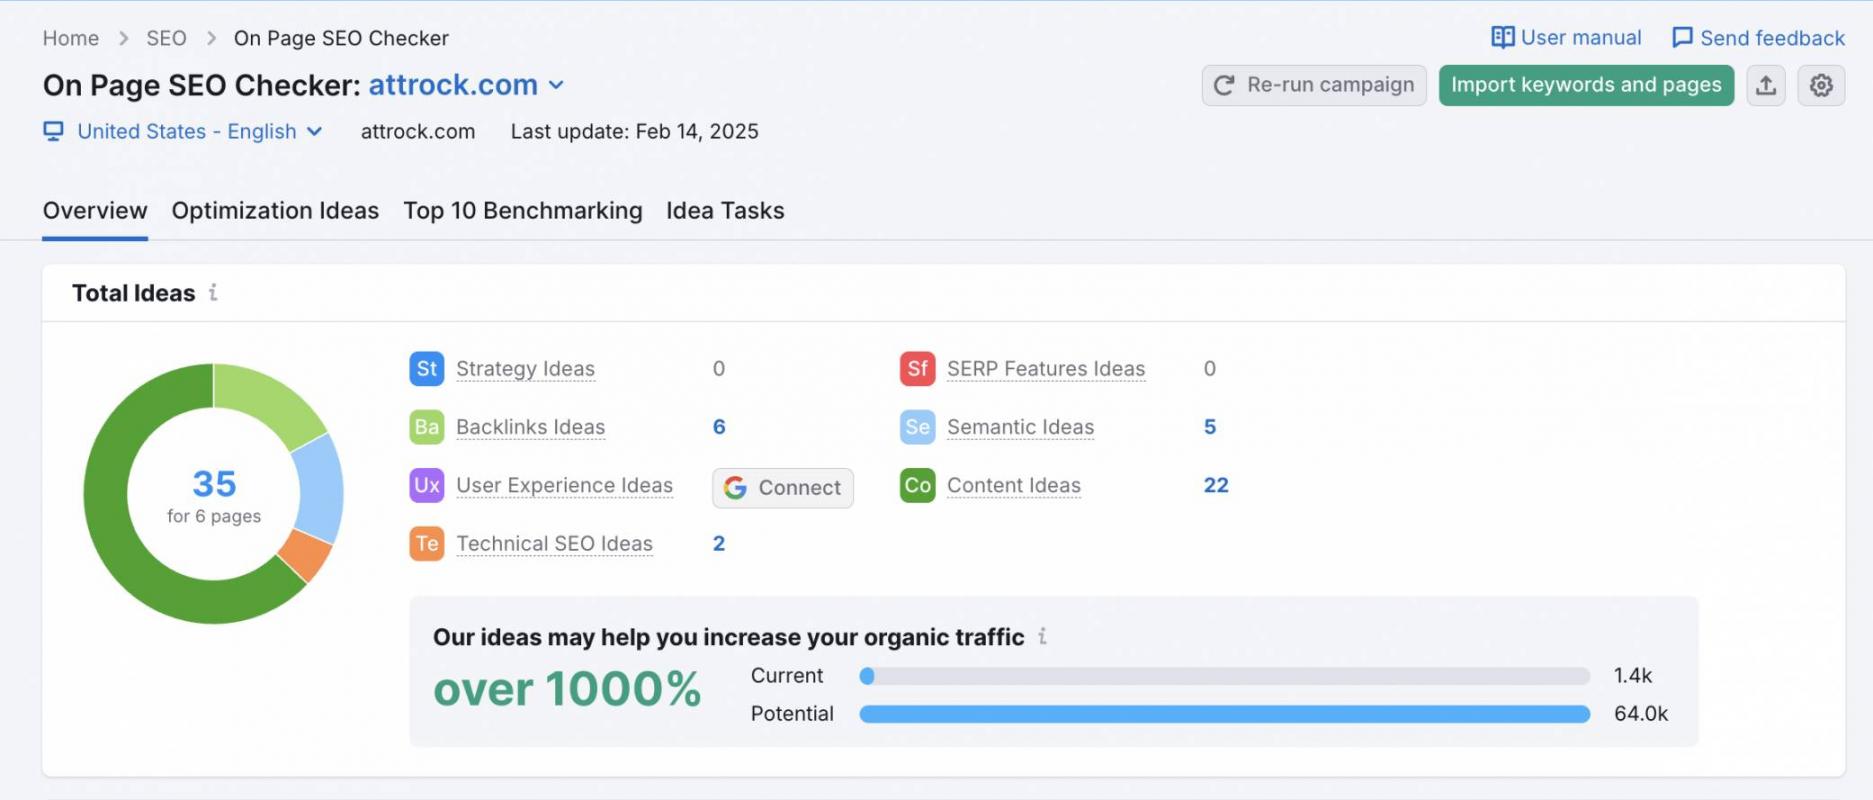The image size is (1873, 800).
Task: Click the desktop device monitor icon
Action: tap(53, 131)
